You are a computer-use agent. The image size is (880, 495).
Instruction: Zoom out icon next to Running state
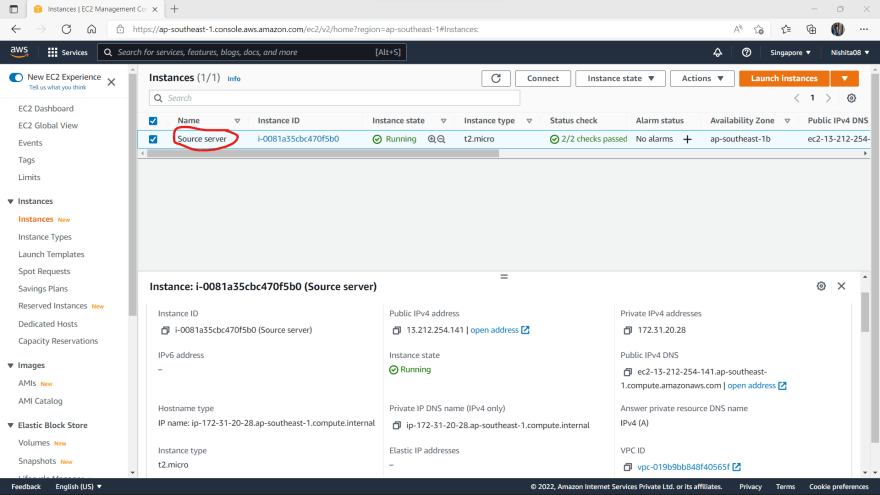pyautogui.click(x=441, y=139)
